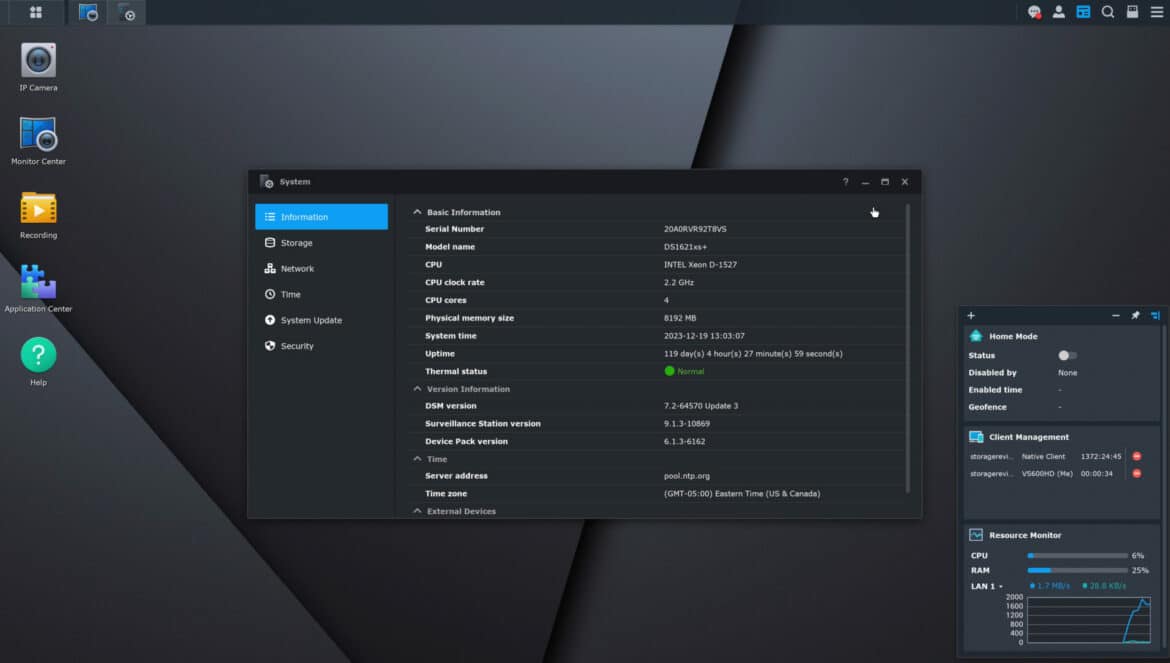Open the search magnifier icon

1108,12
